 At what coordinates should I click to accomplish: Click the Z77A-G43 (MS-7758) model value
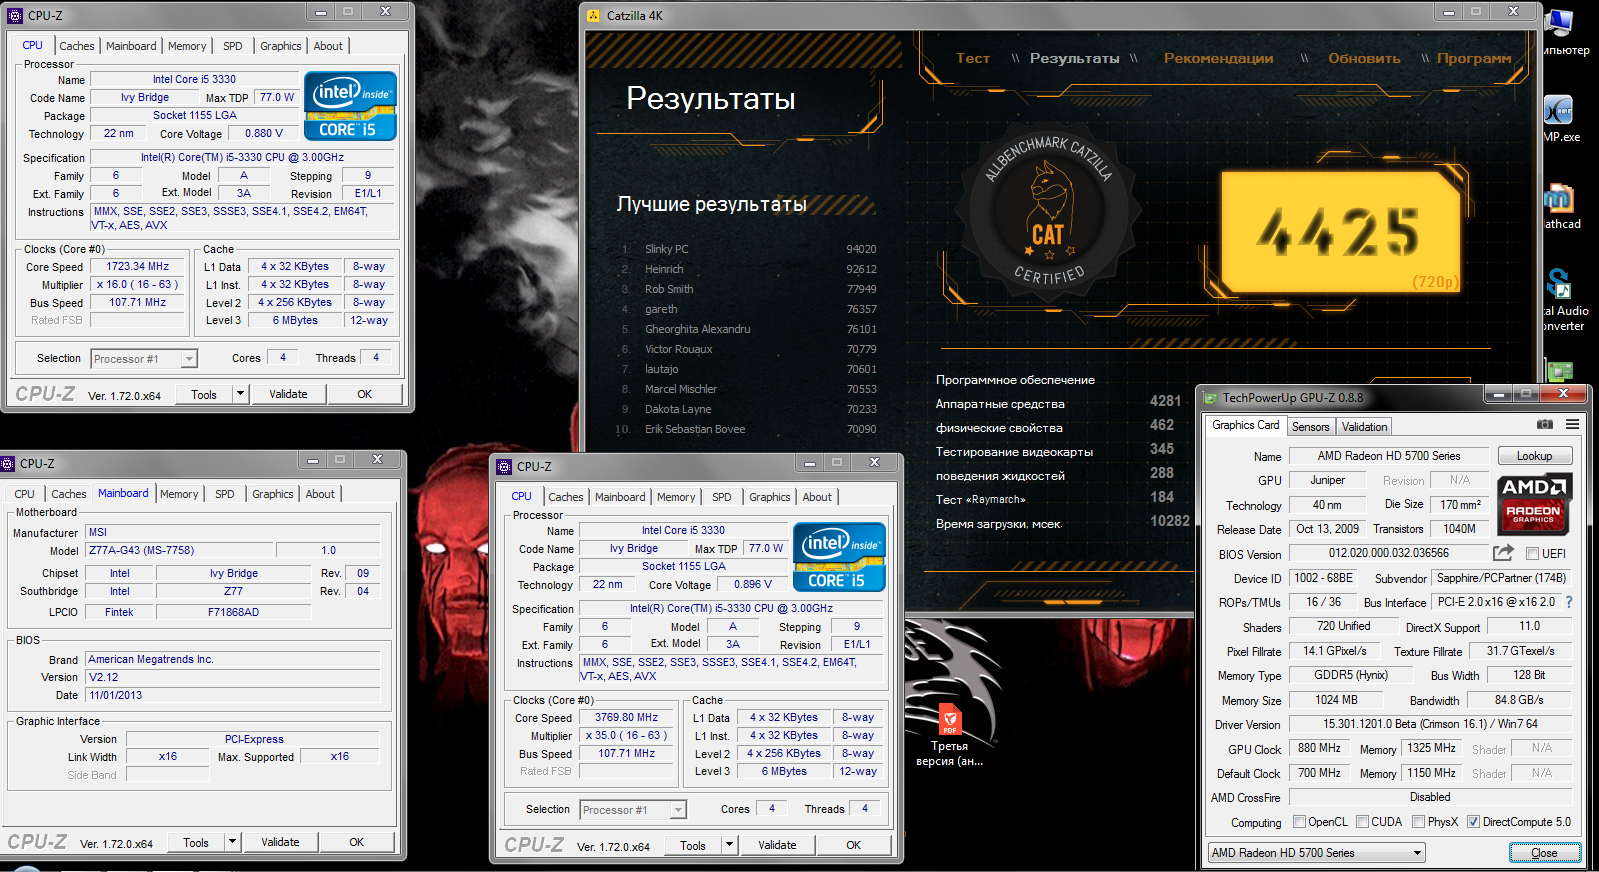pos(178,550)
